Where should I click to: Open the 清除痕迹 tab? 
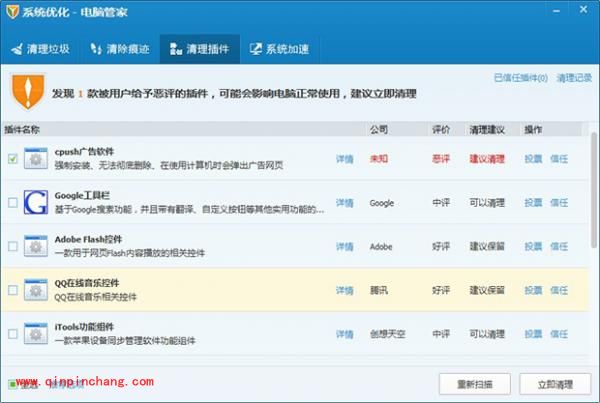119,48
